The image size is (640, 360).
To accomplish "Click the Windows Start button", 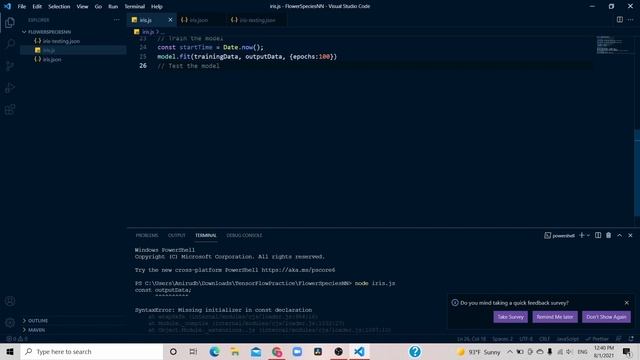I will [10, 351].
